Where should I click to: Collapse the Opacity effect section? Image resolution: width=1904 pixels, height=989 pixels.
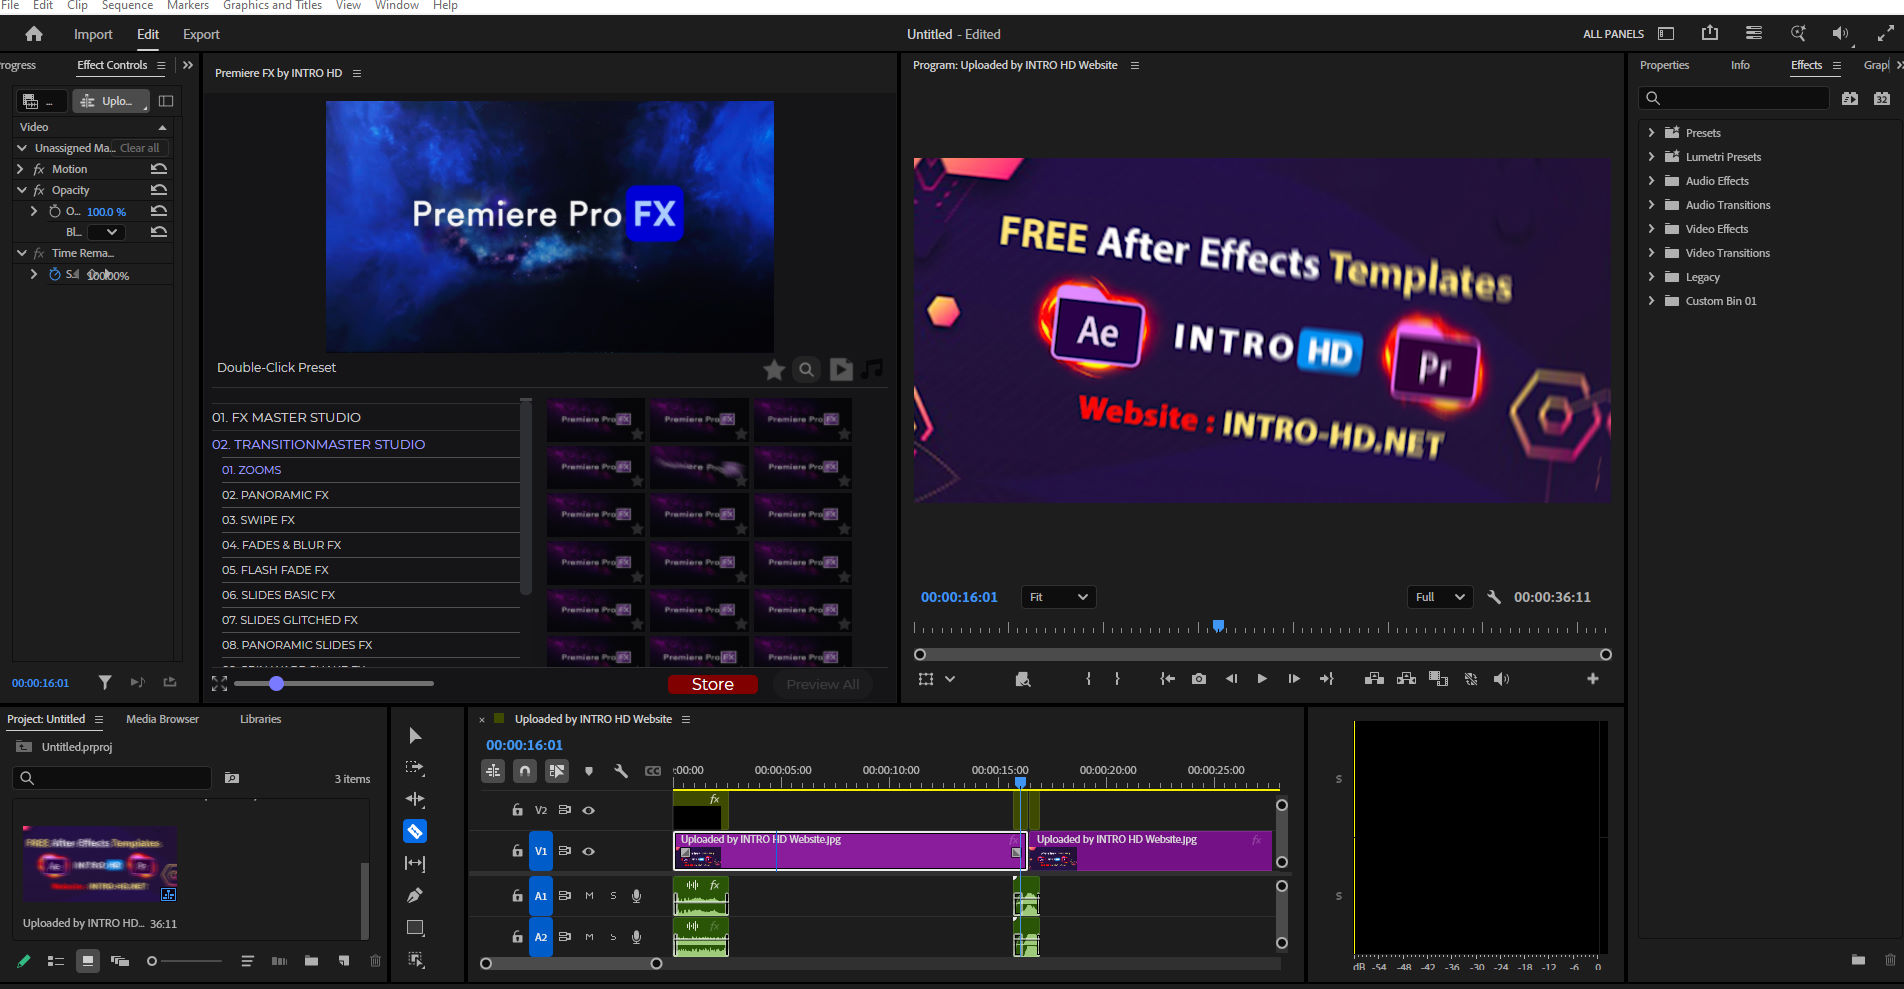pos(21,190)
